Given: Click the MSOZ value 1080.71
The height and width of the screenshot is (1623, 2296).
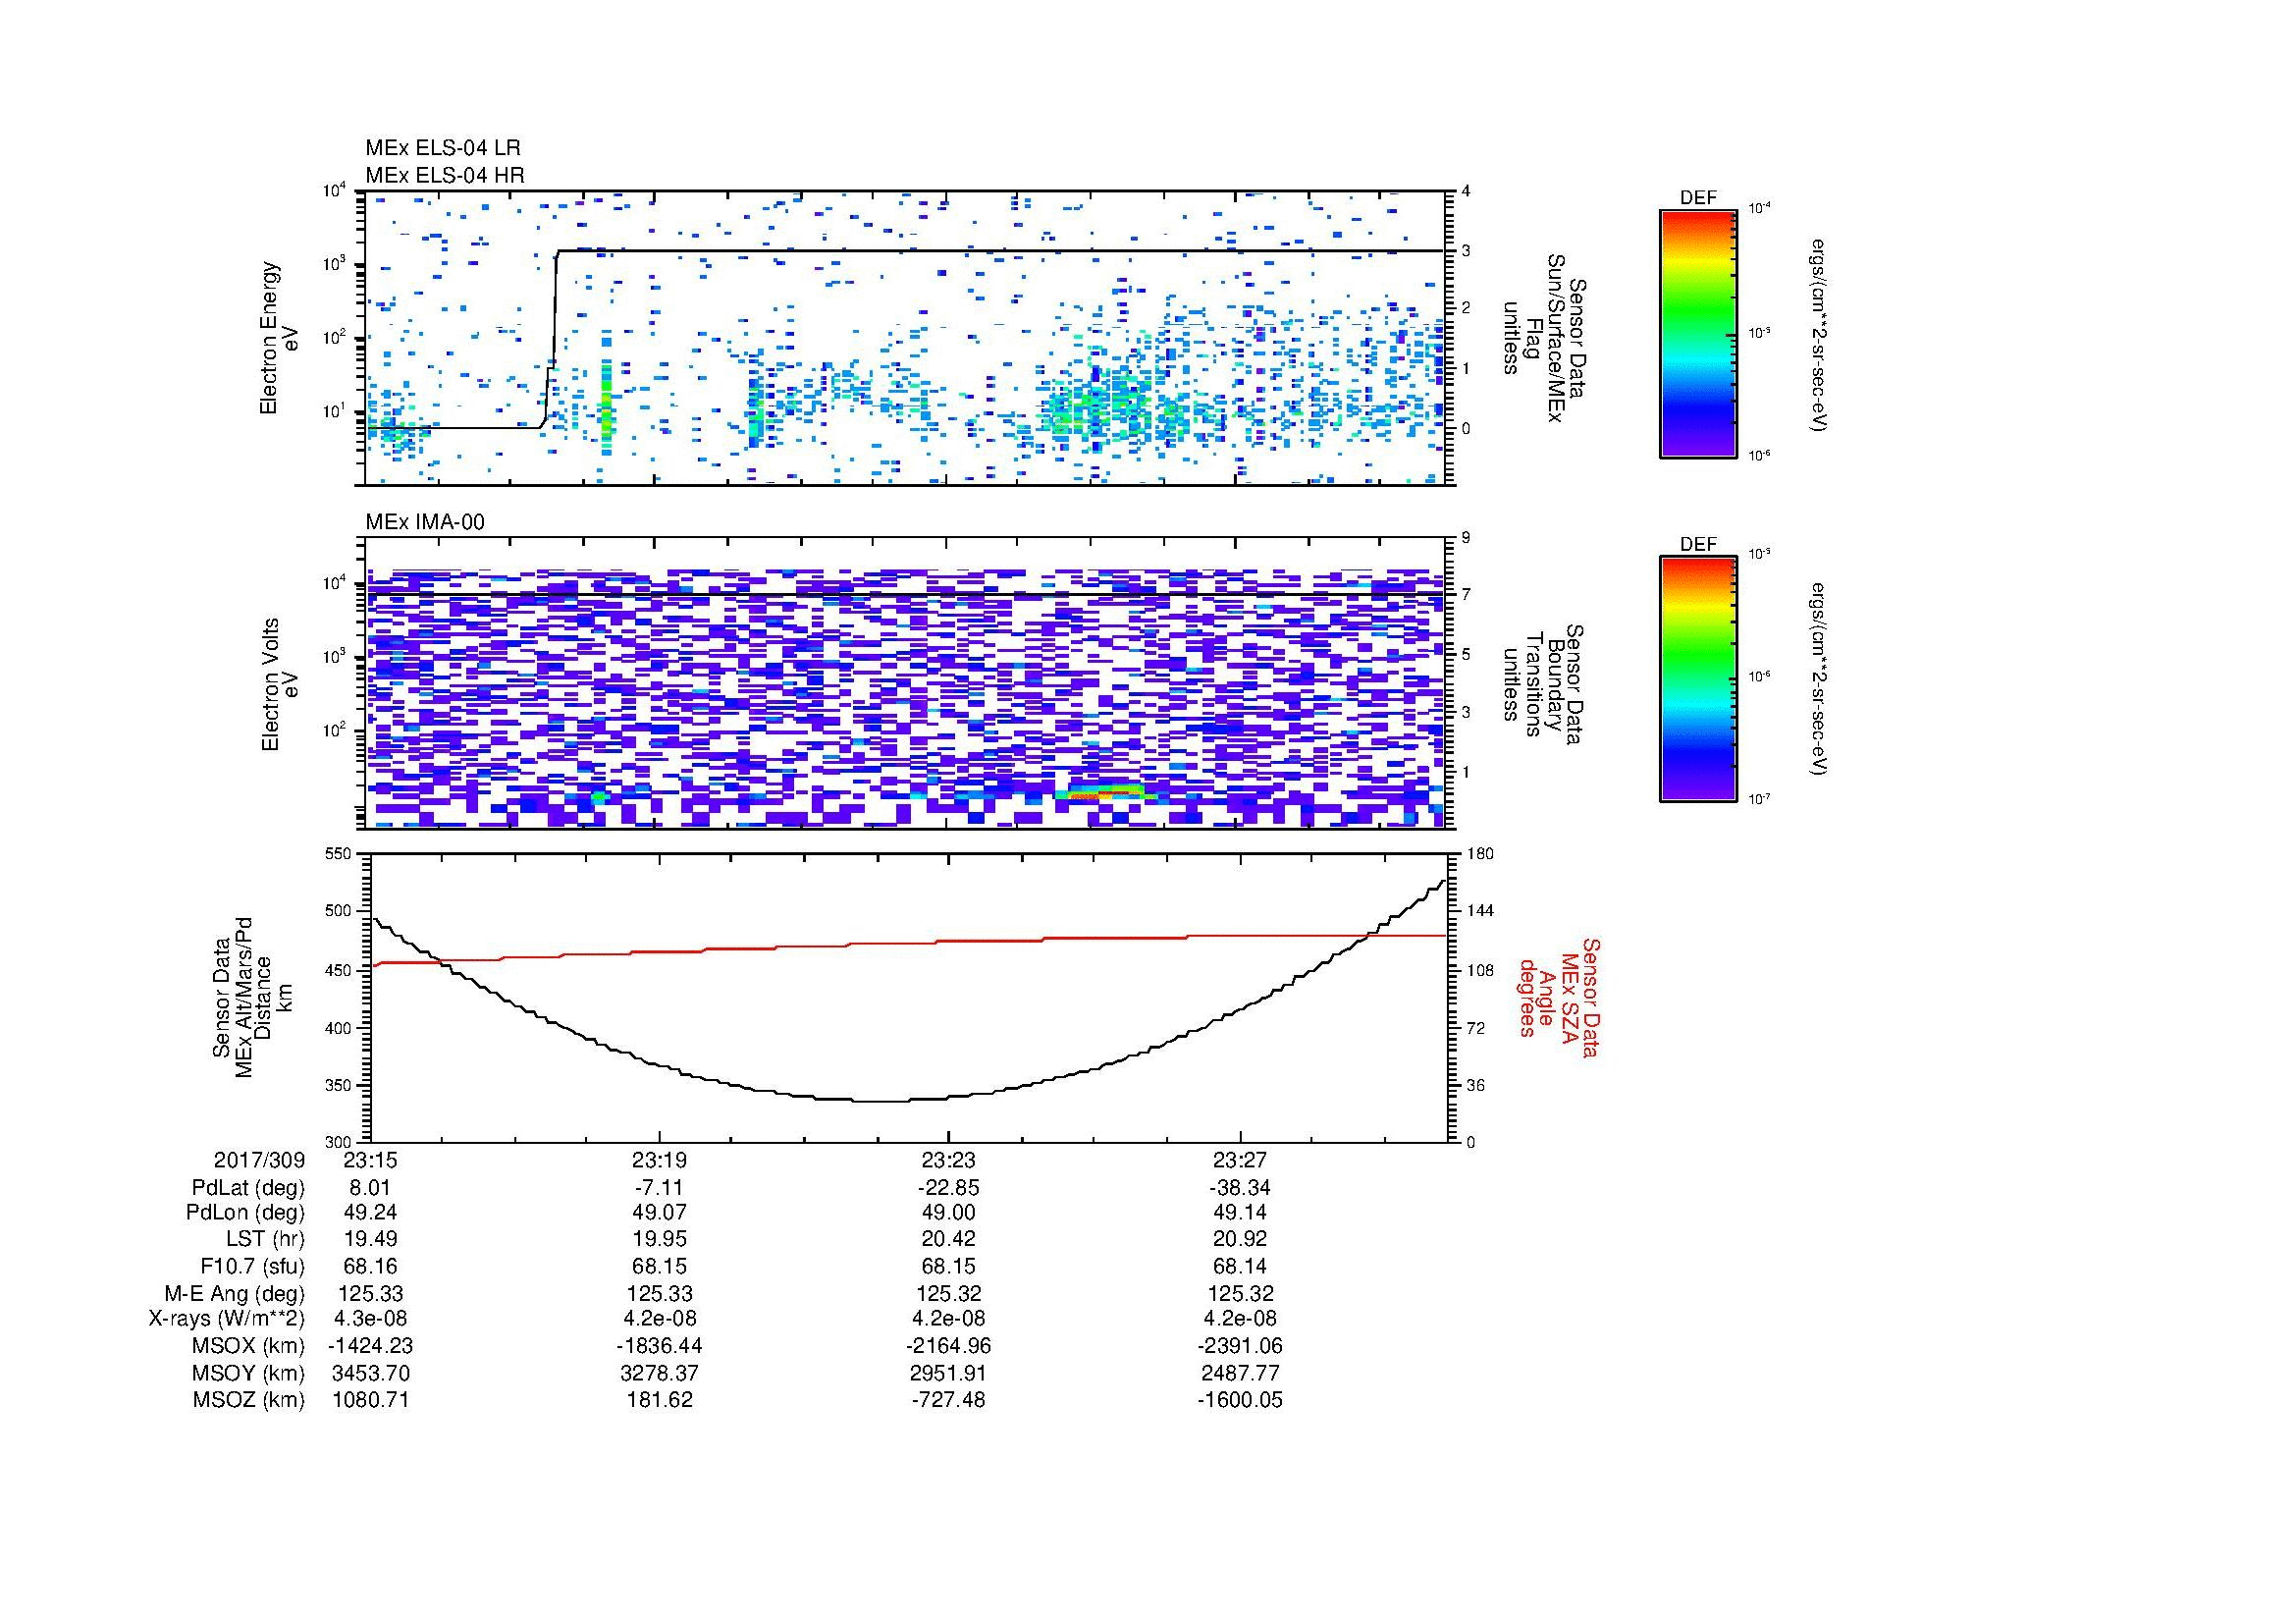Looking at the screenshot, I should (370, 1400).
